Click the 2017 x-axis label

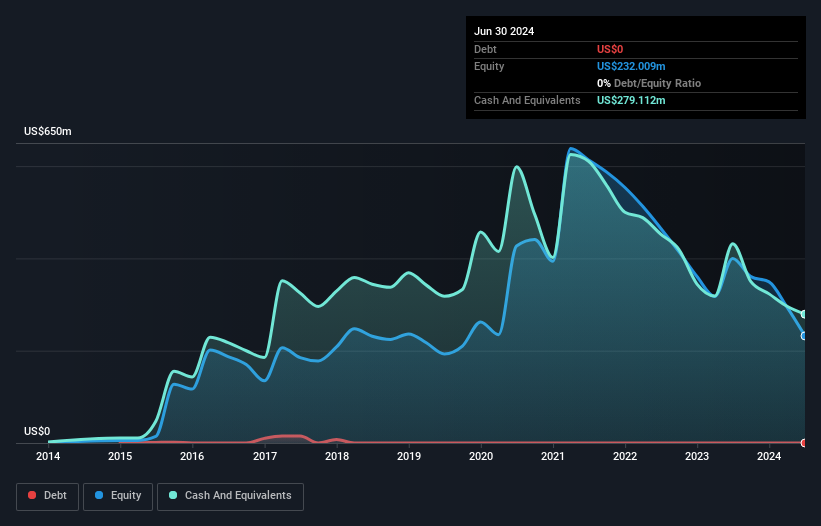click(x=265, y=456)
